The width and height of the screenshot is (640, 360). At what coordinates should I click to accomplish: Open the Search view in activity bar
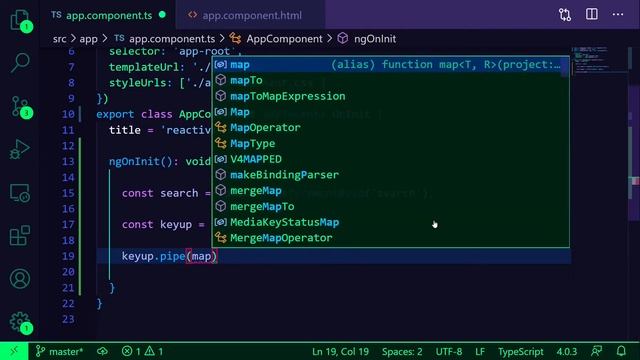(20, 63)
